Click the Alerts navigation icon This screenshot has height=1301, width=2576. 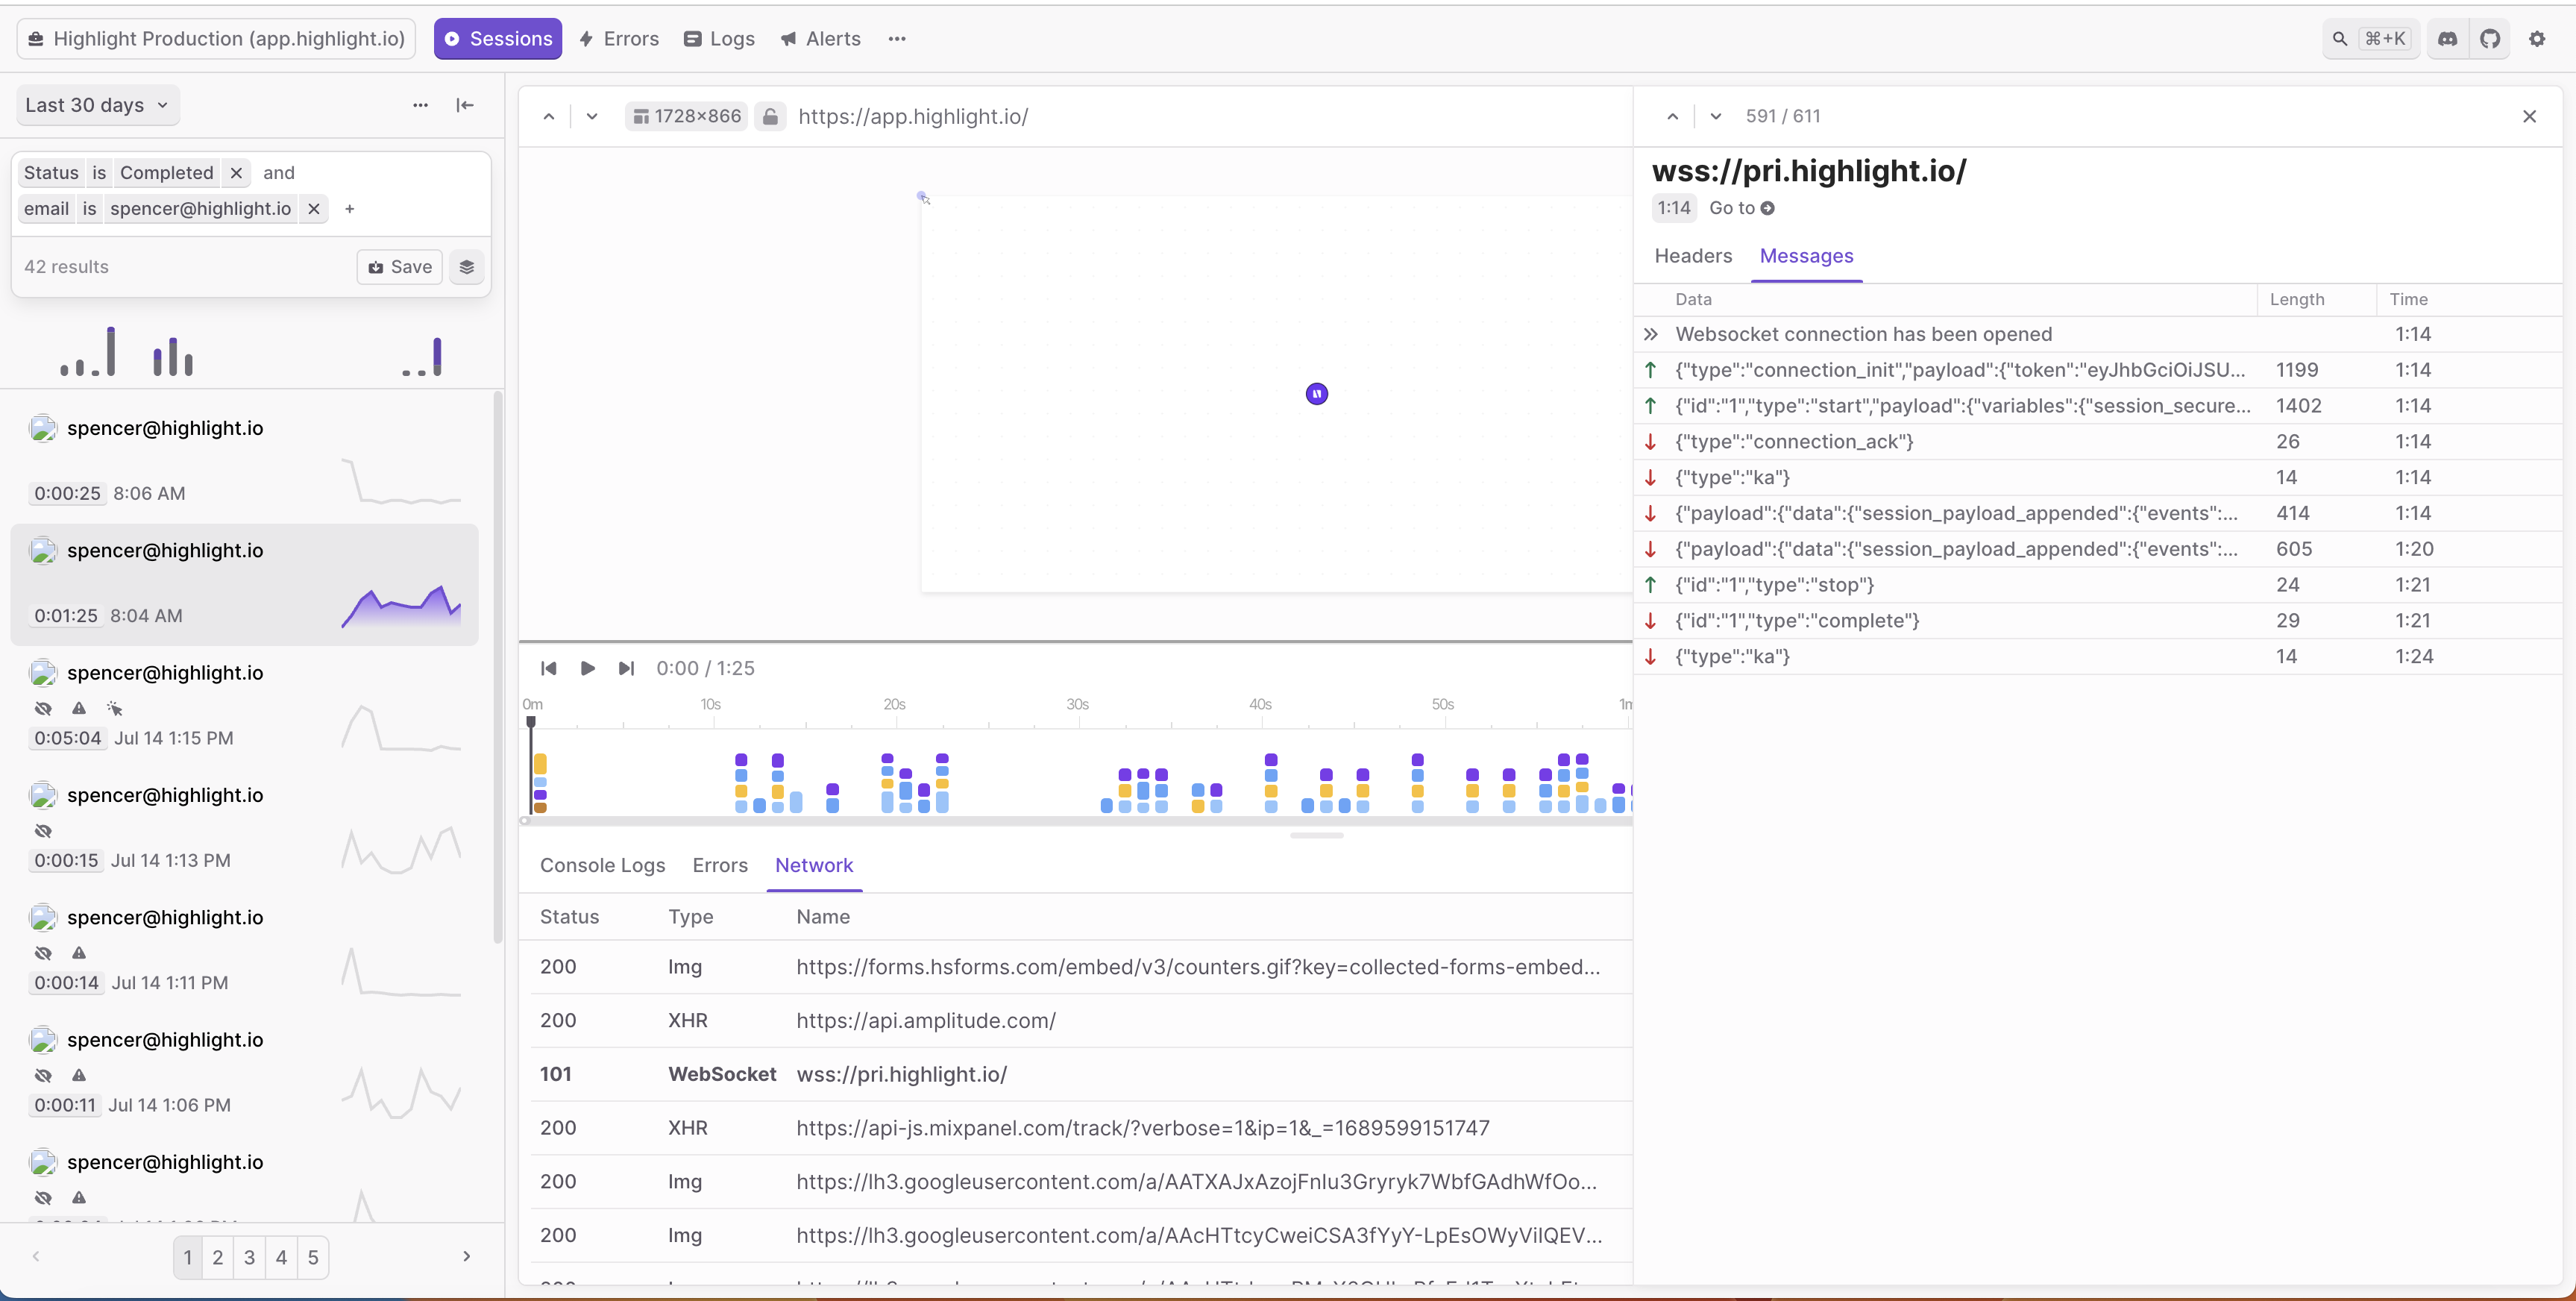tap(790, 38)
